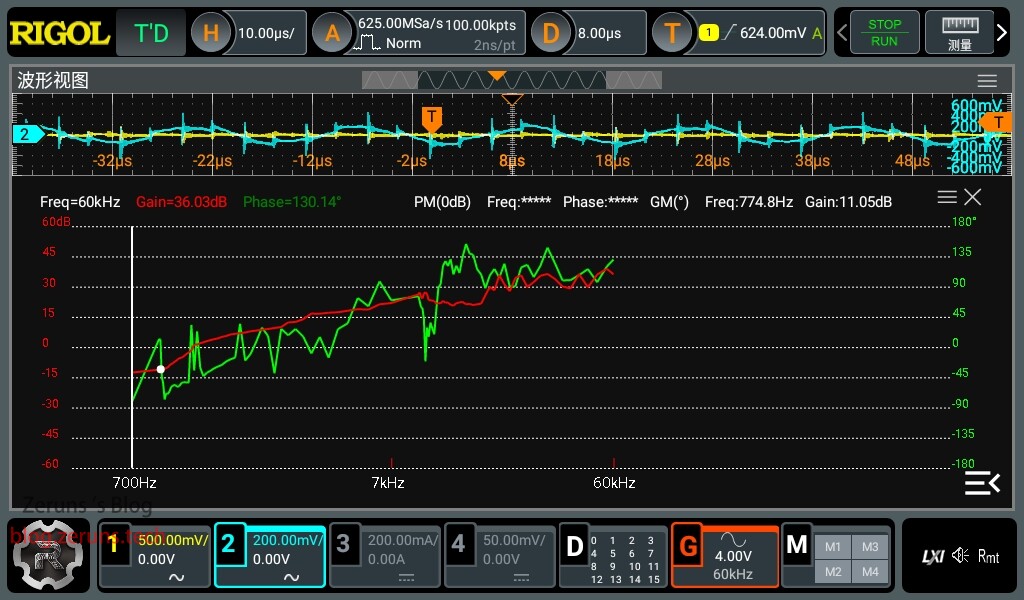Open Horizontal timebase settings (H)

pyautogui.click(x=211, y=33)
